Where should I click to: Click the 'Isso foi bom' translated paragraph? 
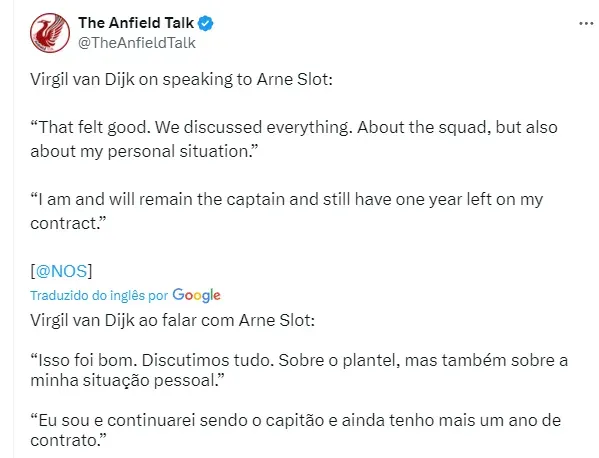pyautogui.click(x=299, y=370)
